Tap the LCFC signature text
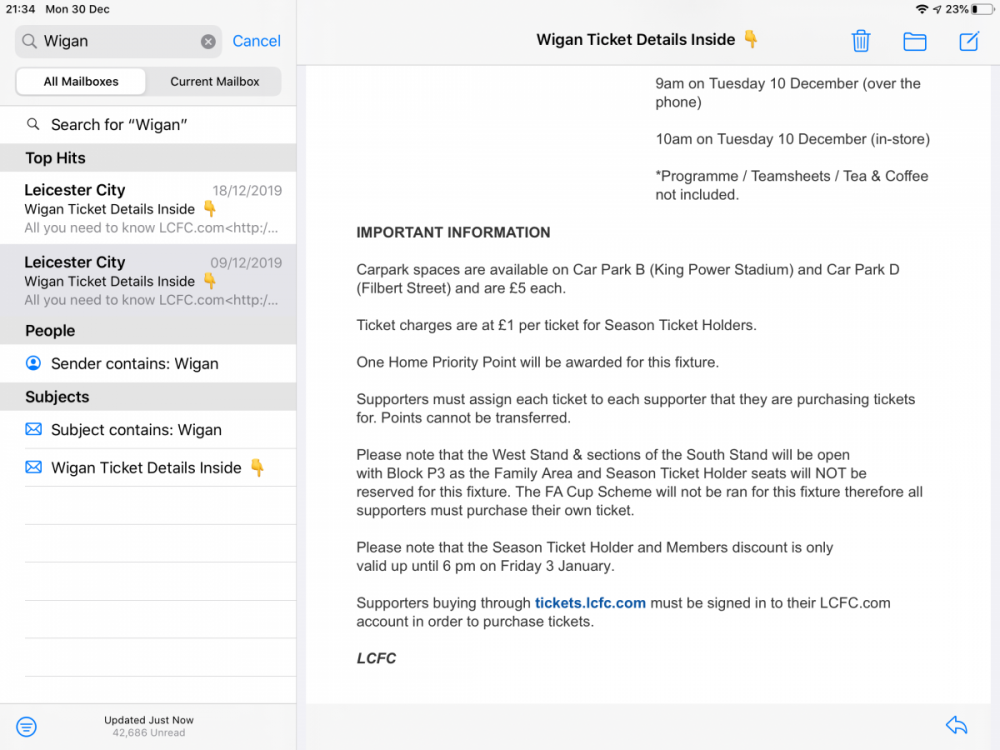This screenshot has width=1000, height=750. pos(376,659)
